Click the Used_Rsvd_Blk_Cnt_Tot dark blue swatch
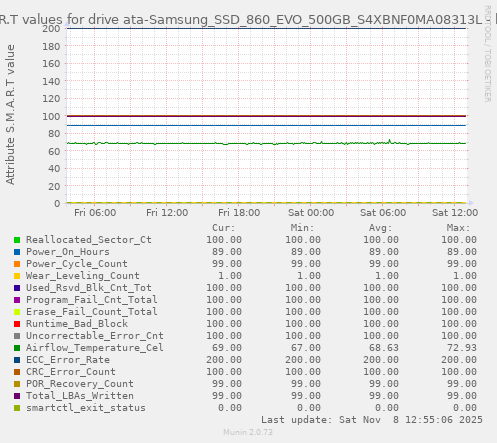This screenshot has height=443, width=497. click(17, 288)
